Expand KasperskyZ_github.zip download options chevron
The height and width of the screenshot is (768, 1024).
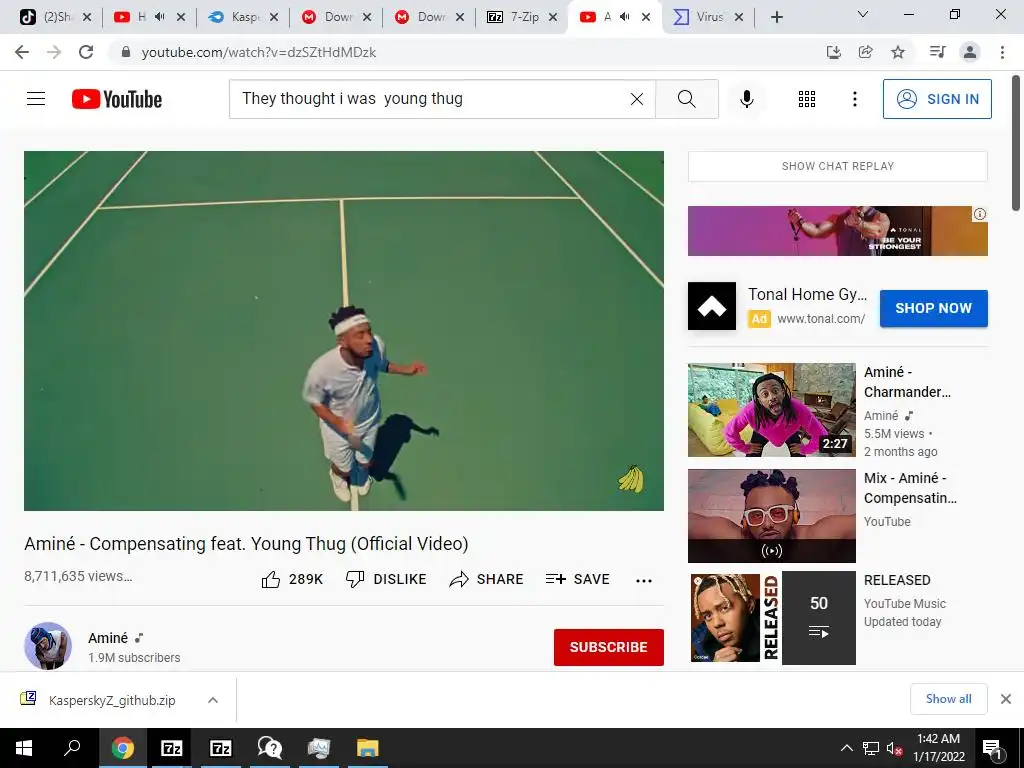click(212, 700)
